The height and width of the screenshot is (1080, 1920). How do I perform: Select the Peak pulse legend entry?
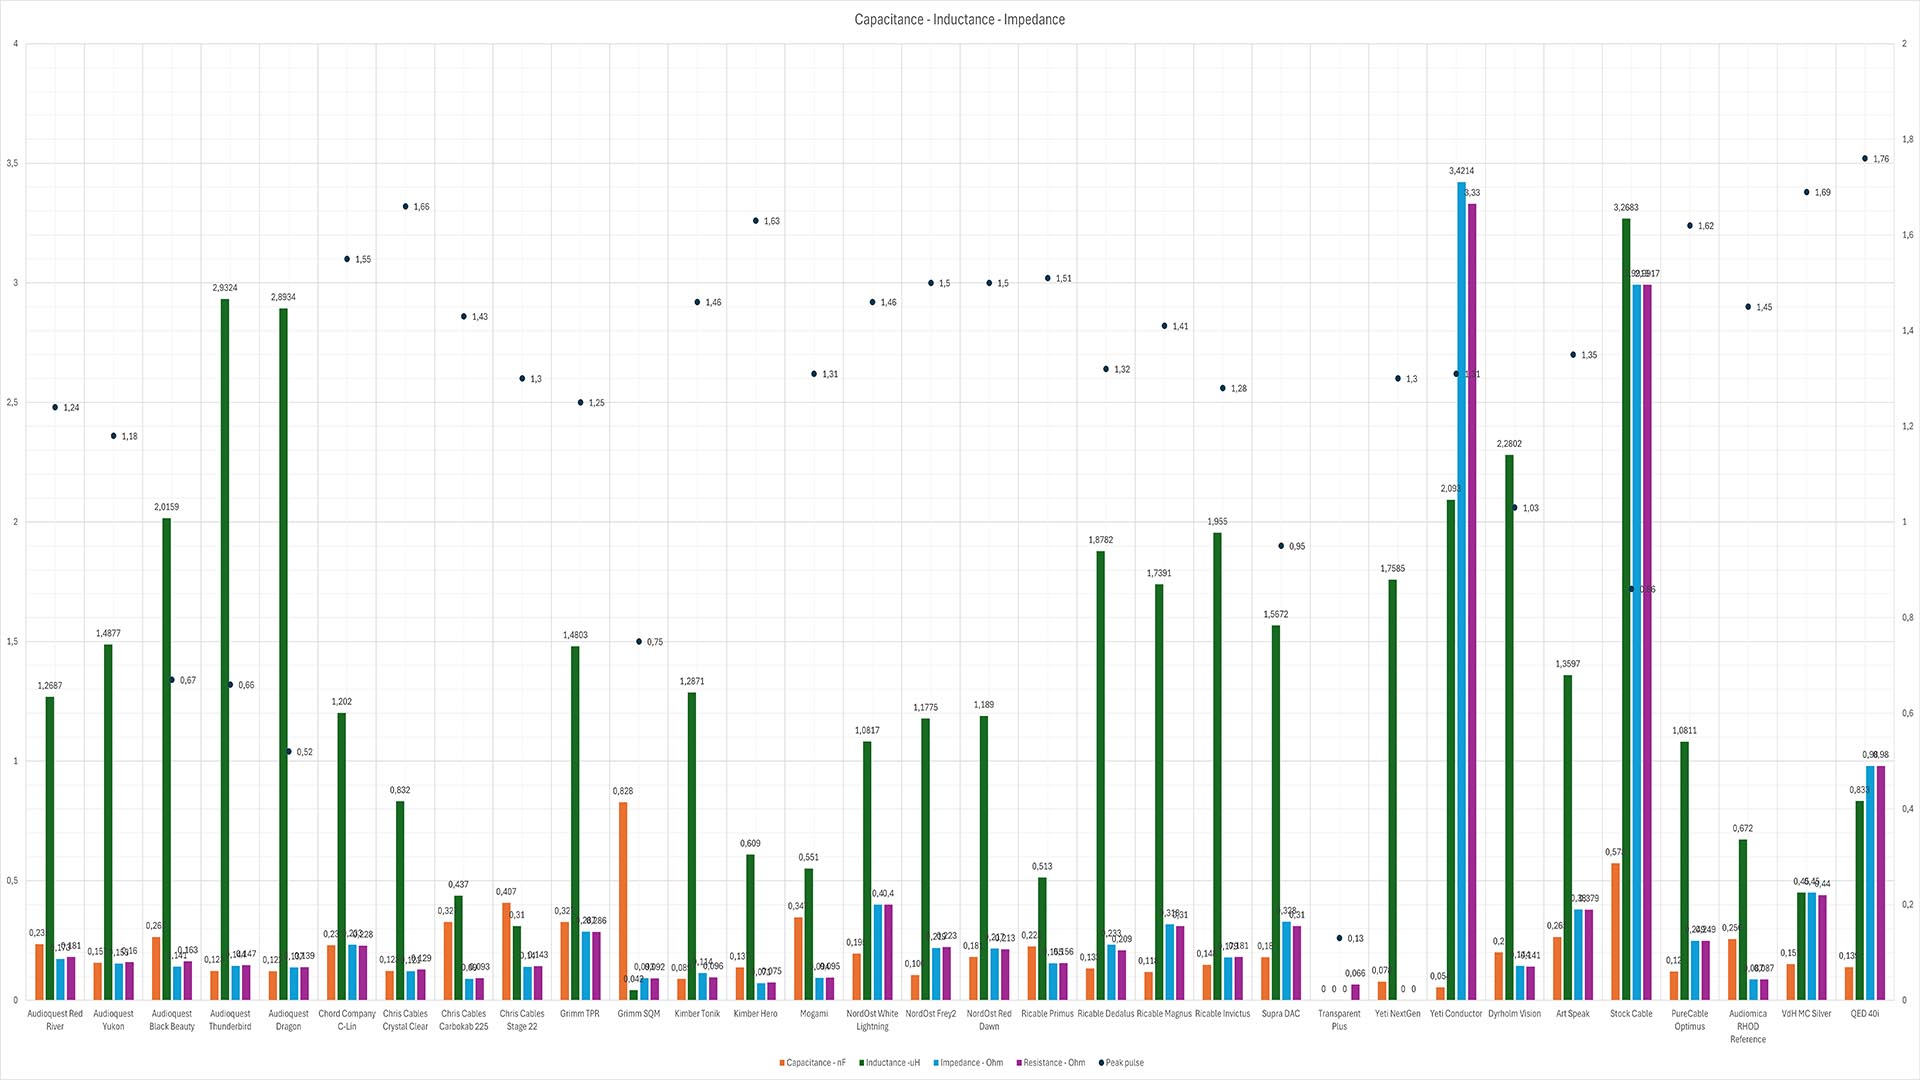pos(1121,1063)
